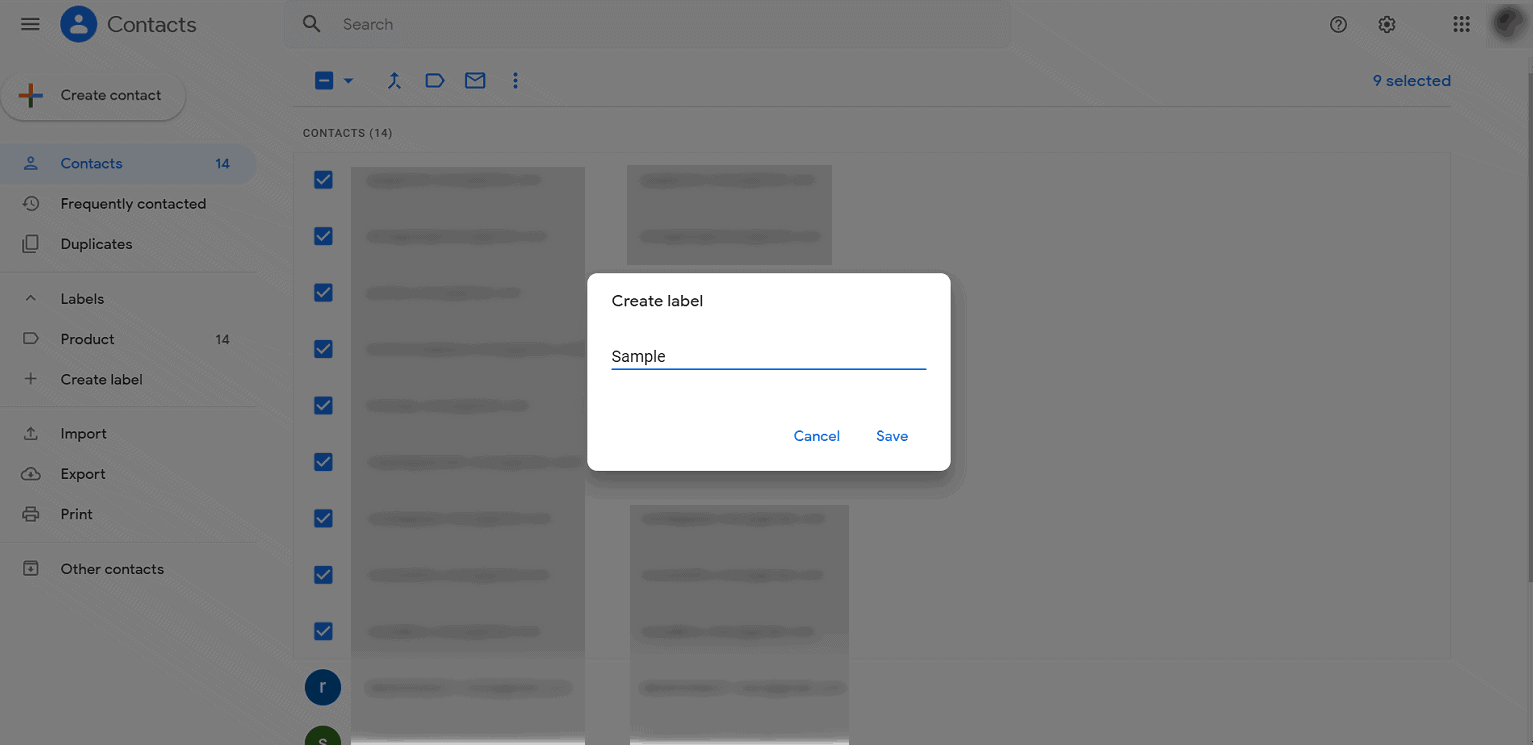Click the Export icon in the sidebar
Screen dimensions: 1533x745
pos(31,473)
